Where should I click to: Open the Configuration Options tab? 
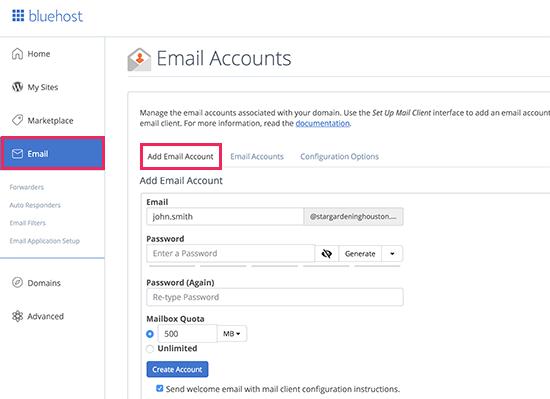tap(340, 156)
